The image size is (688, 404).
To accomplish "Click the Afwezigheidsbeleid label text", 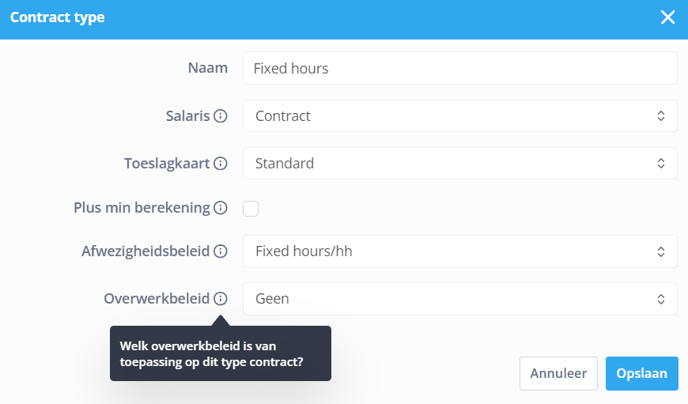I will (x=146, y=251).
